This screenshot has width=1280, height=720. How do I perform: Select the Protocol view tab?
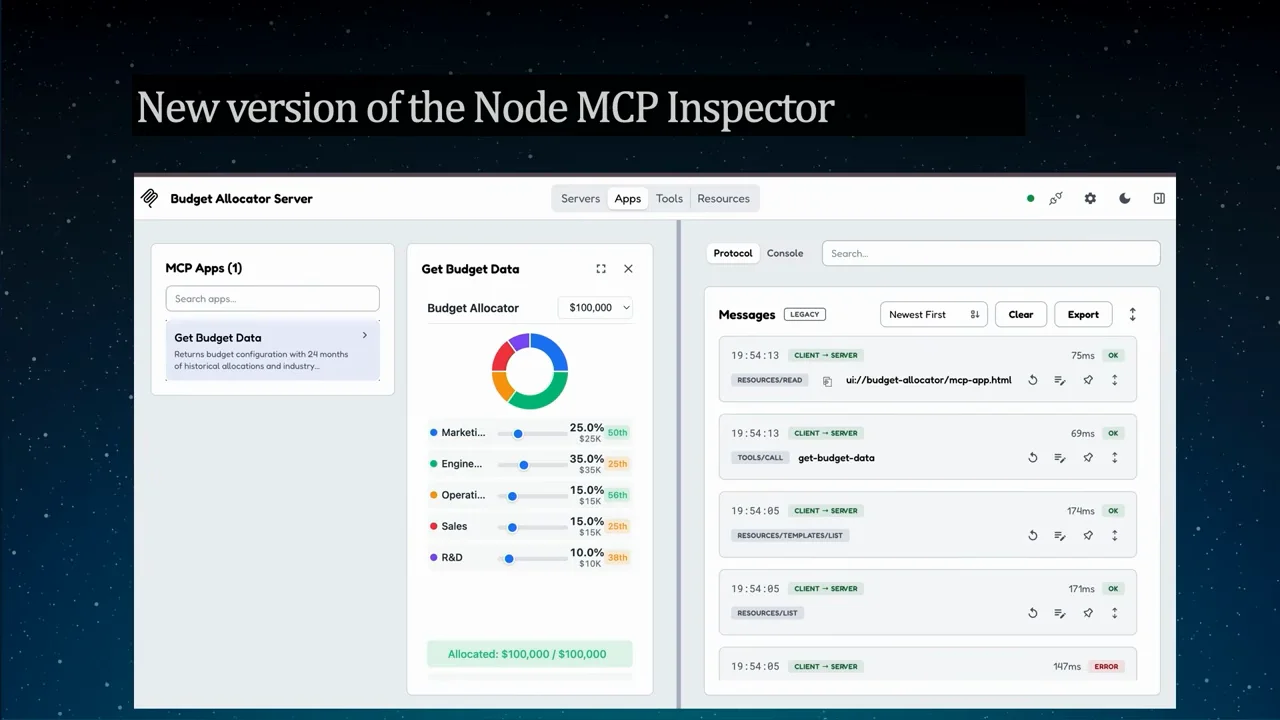(x=733, y=253)
